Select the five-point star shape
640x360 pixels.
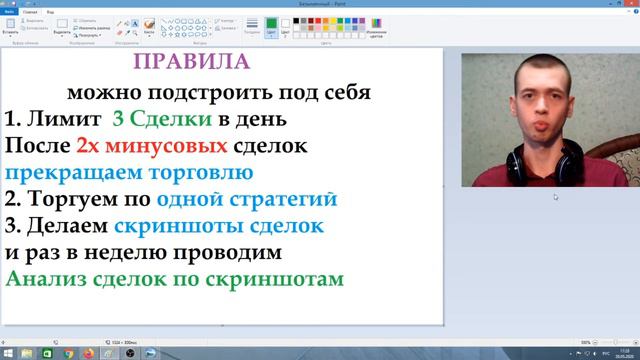[x=177, y=35]
